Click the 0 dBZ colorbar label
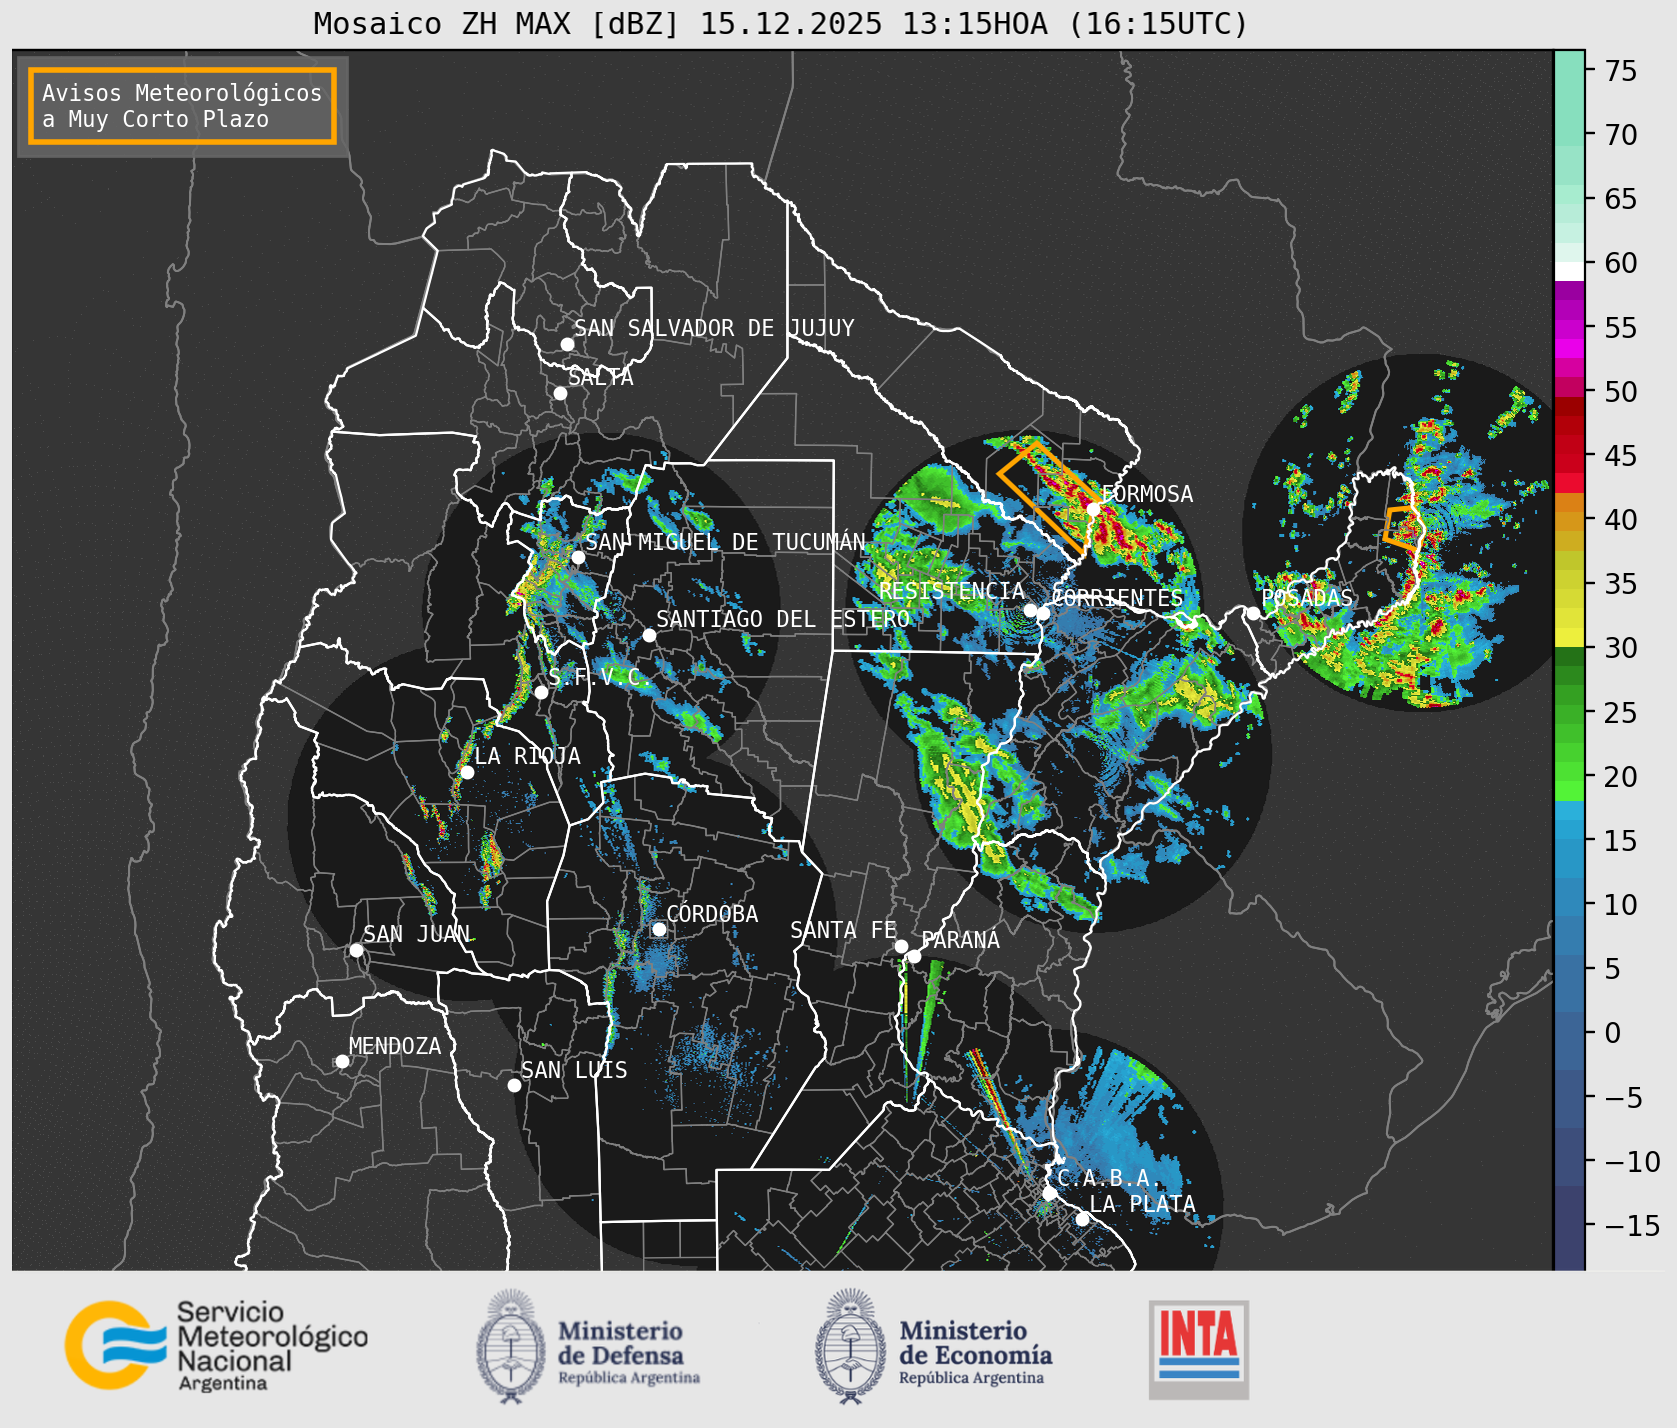 (x=1613, y=1033)
